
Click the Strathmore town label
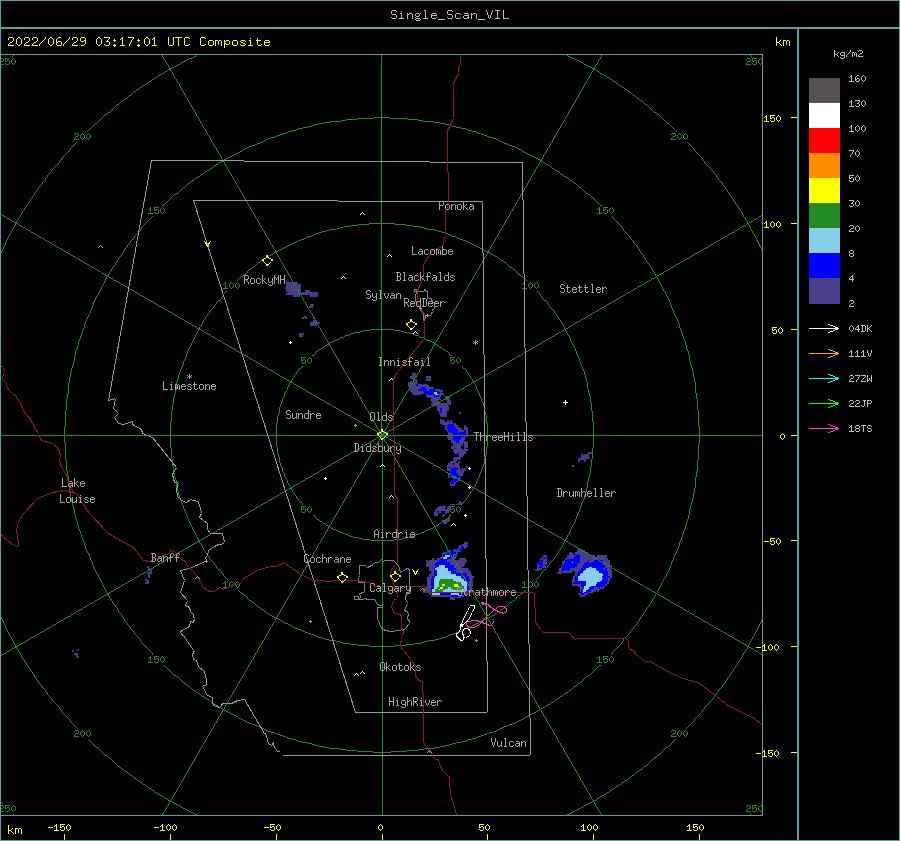coord(488,592)
